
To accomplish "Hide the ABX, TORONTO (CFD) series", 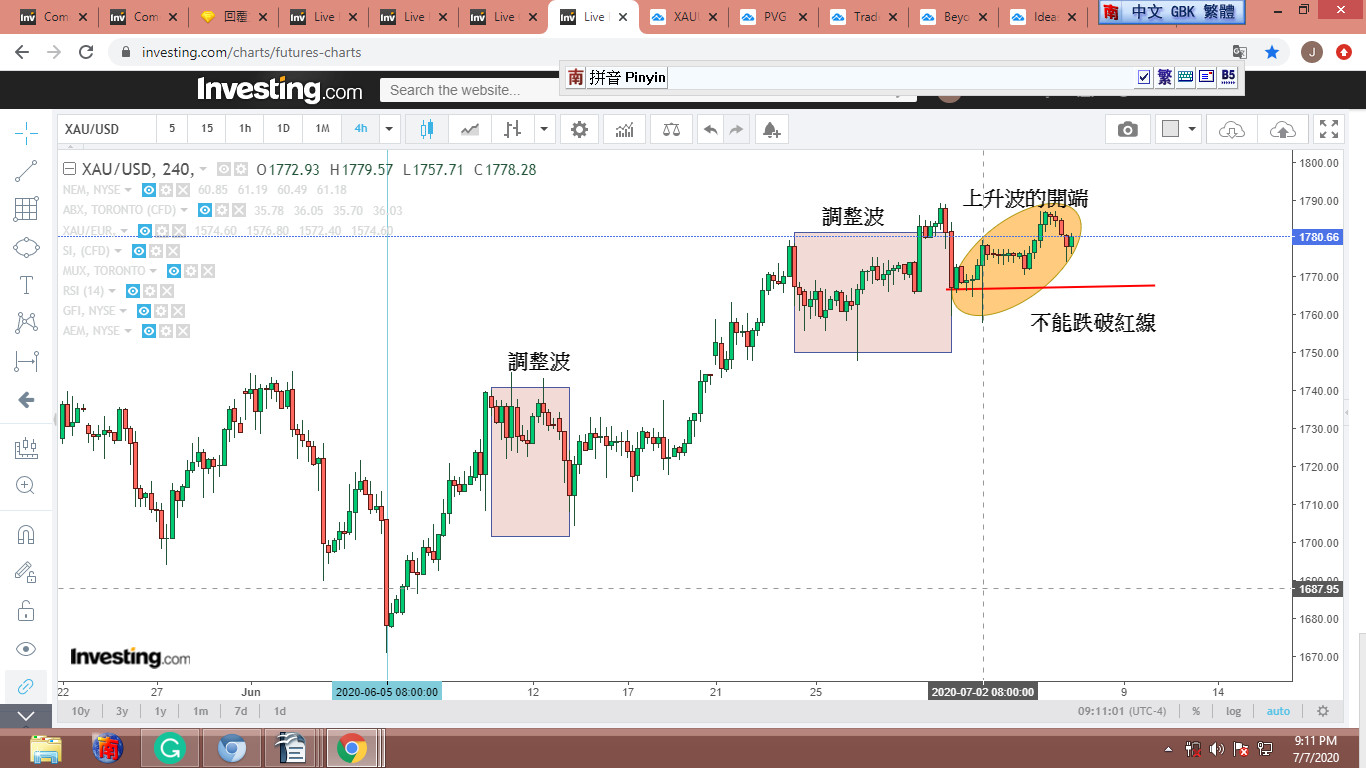I will 205,210.
